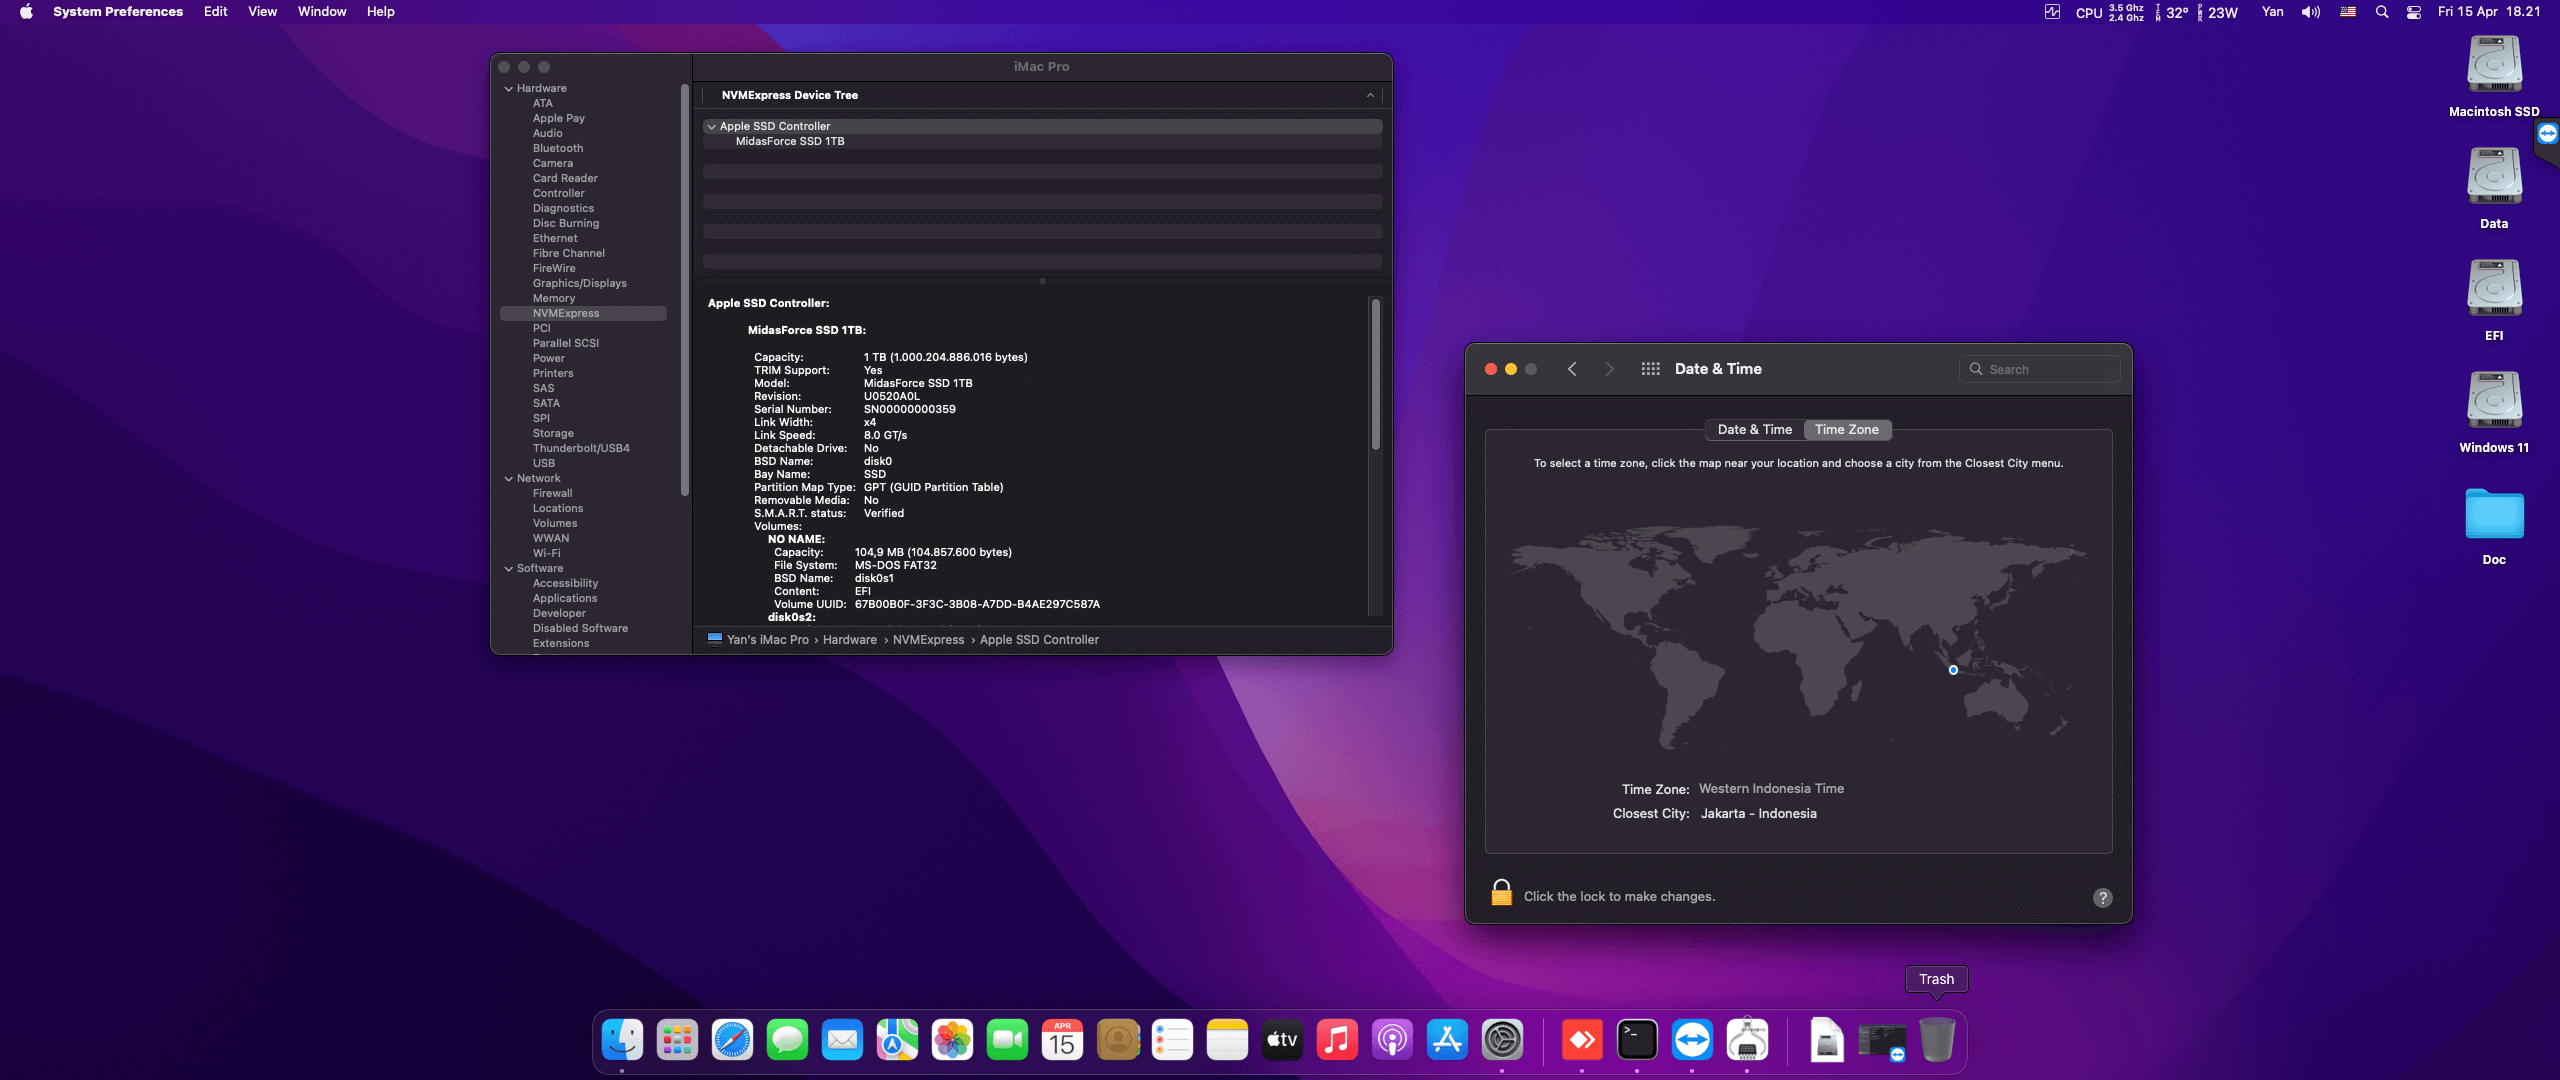Show all preferences grid icon

point(1650,369)
